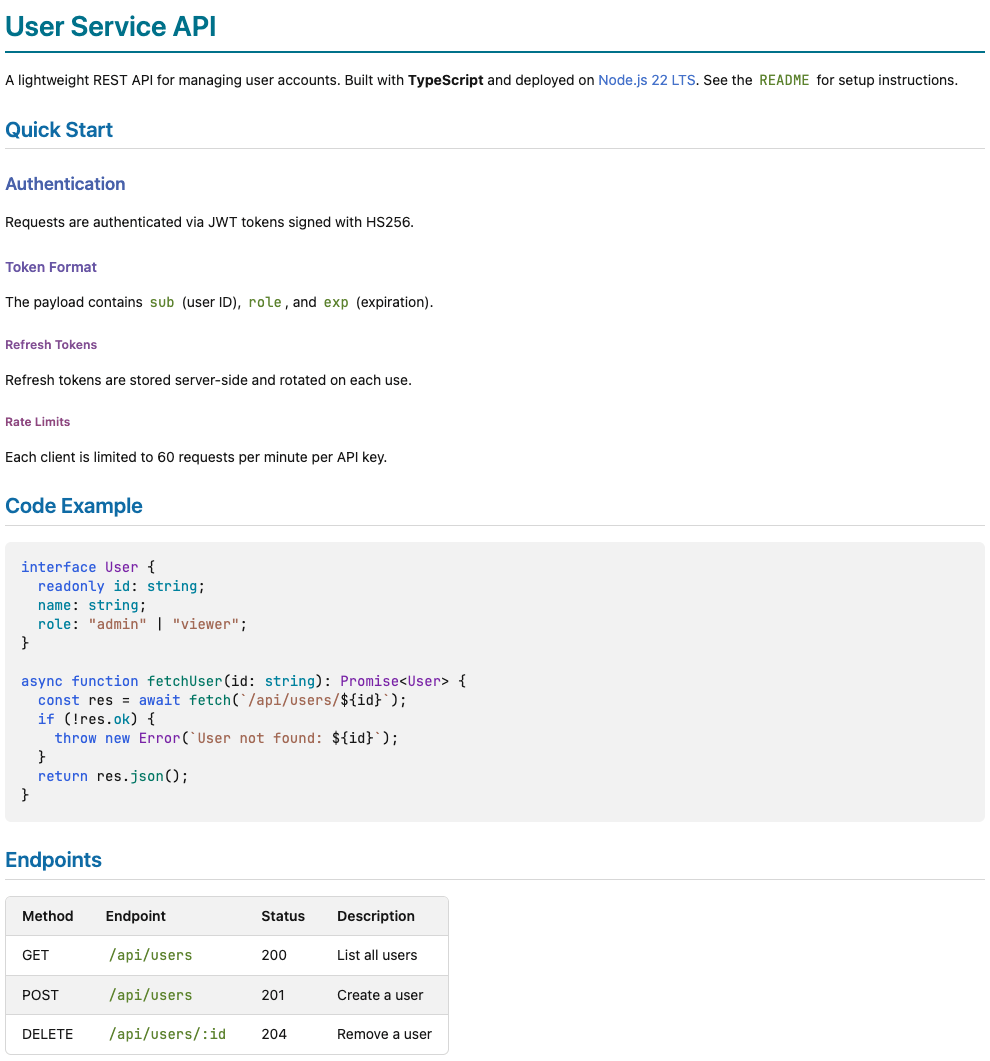Click the 'const res = await fetch' line
The width and height of the screenshot is (990, 1061).
(x=222, y=700)
